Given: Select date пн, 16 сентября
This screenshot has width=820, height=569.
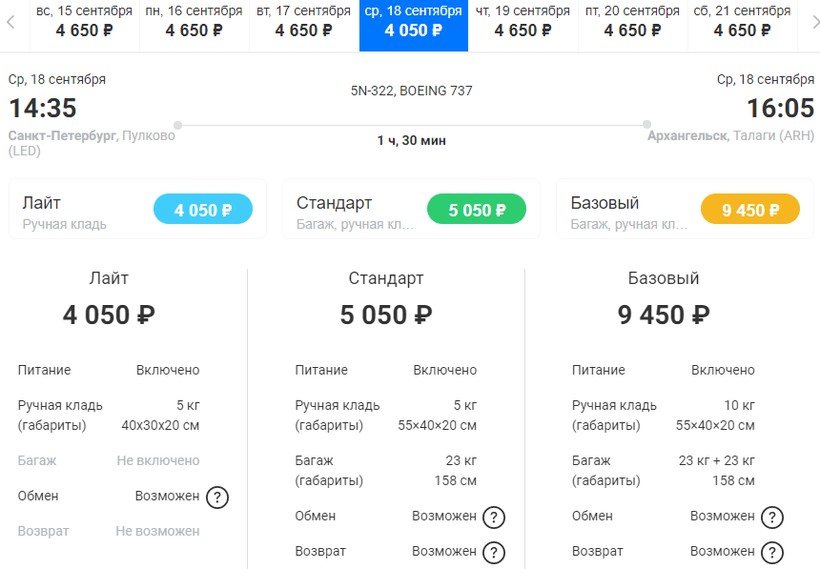Looking at the screenshot, I should click(x=194, y=22).
